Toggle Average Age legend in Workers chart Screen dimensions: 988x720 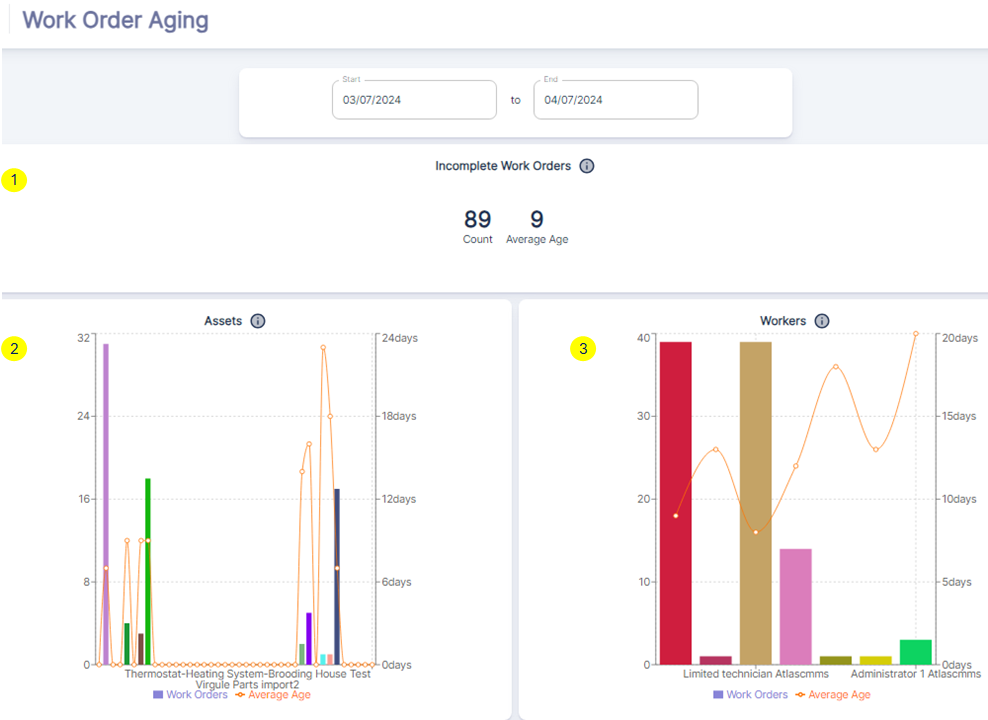click(833, 694)
